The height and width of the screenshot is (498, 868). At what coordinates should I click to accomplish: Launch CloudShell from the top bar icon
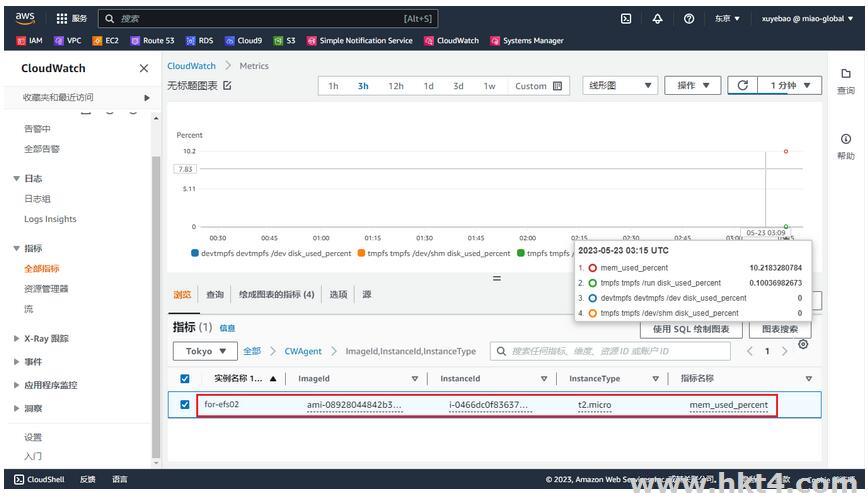coord(626,19)
